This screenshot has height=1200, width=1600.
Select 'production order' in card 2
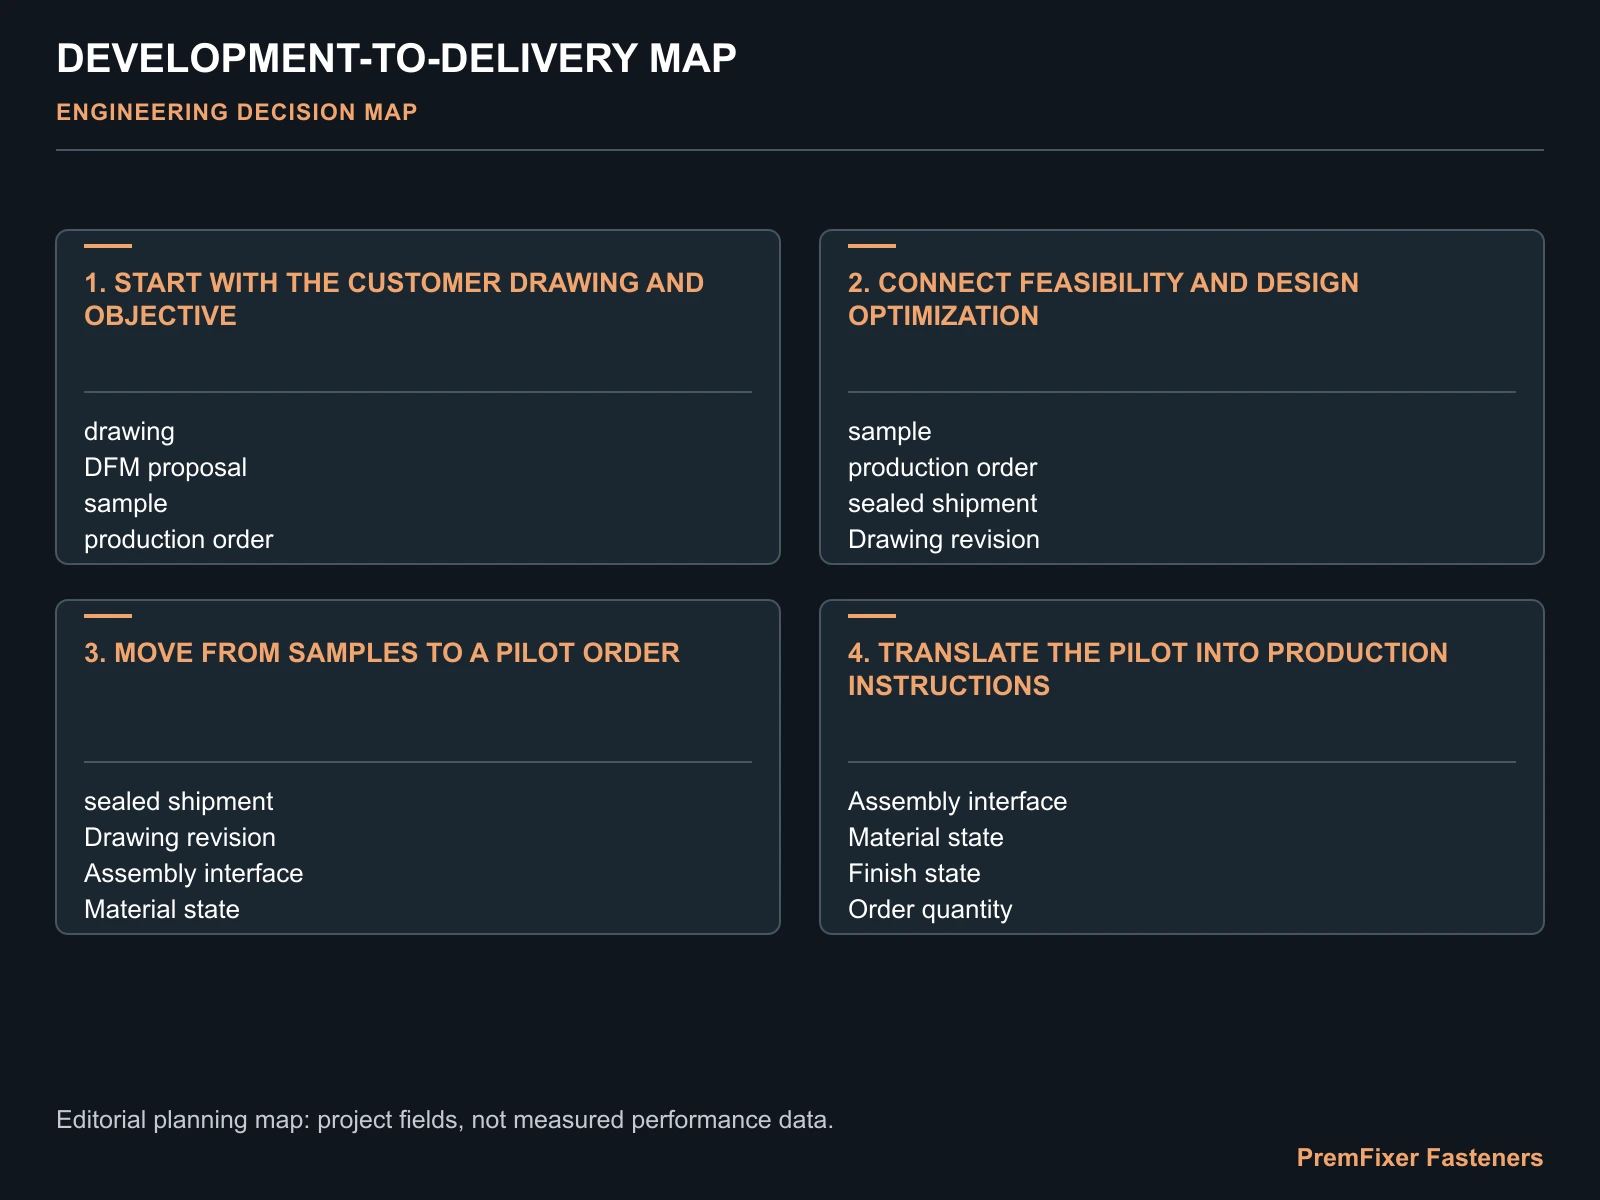click(x=942, y=468)
